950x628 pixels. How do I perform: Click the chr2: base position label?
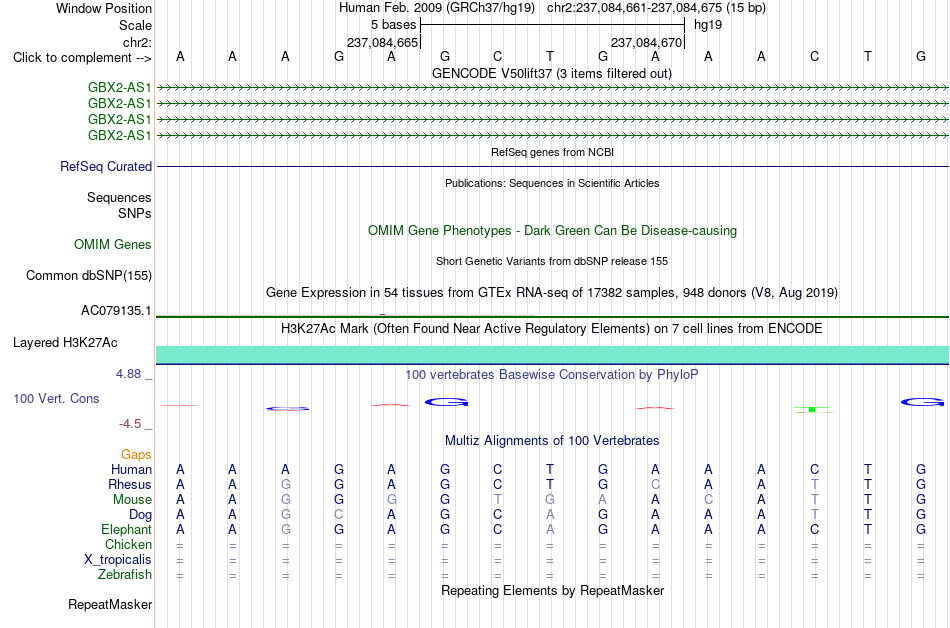137,42
